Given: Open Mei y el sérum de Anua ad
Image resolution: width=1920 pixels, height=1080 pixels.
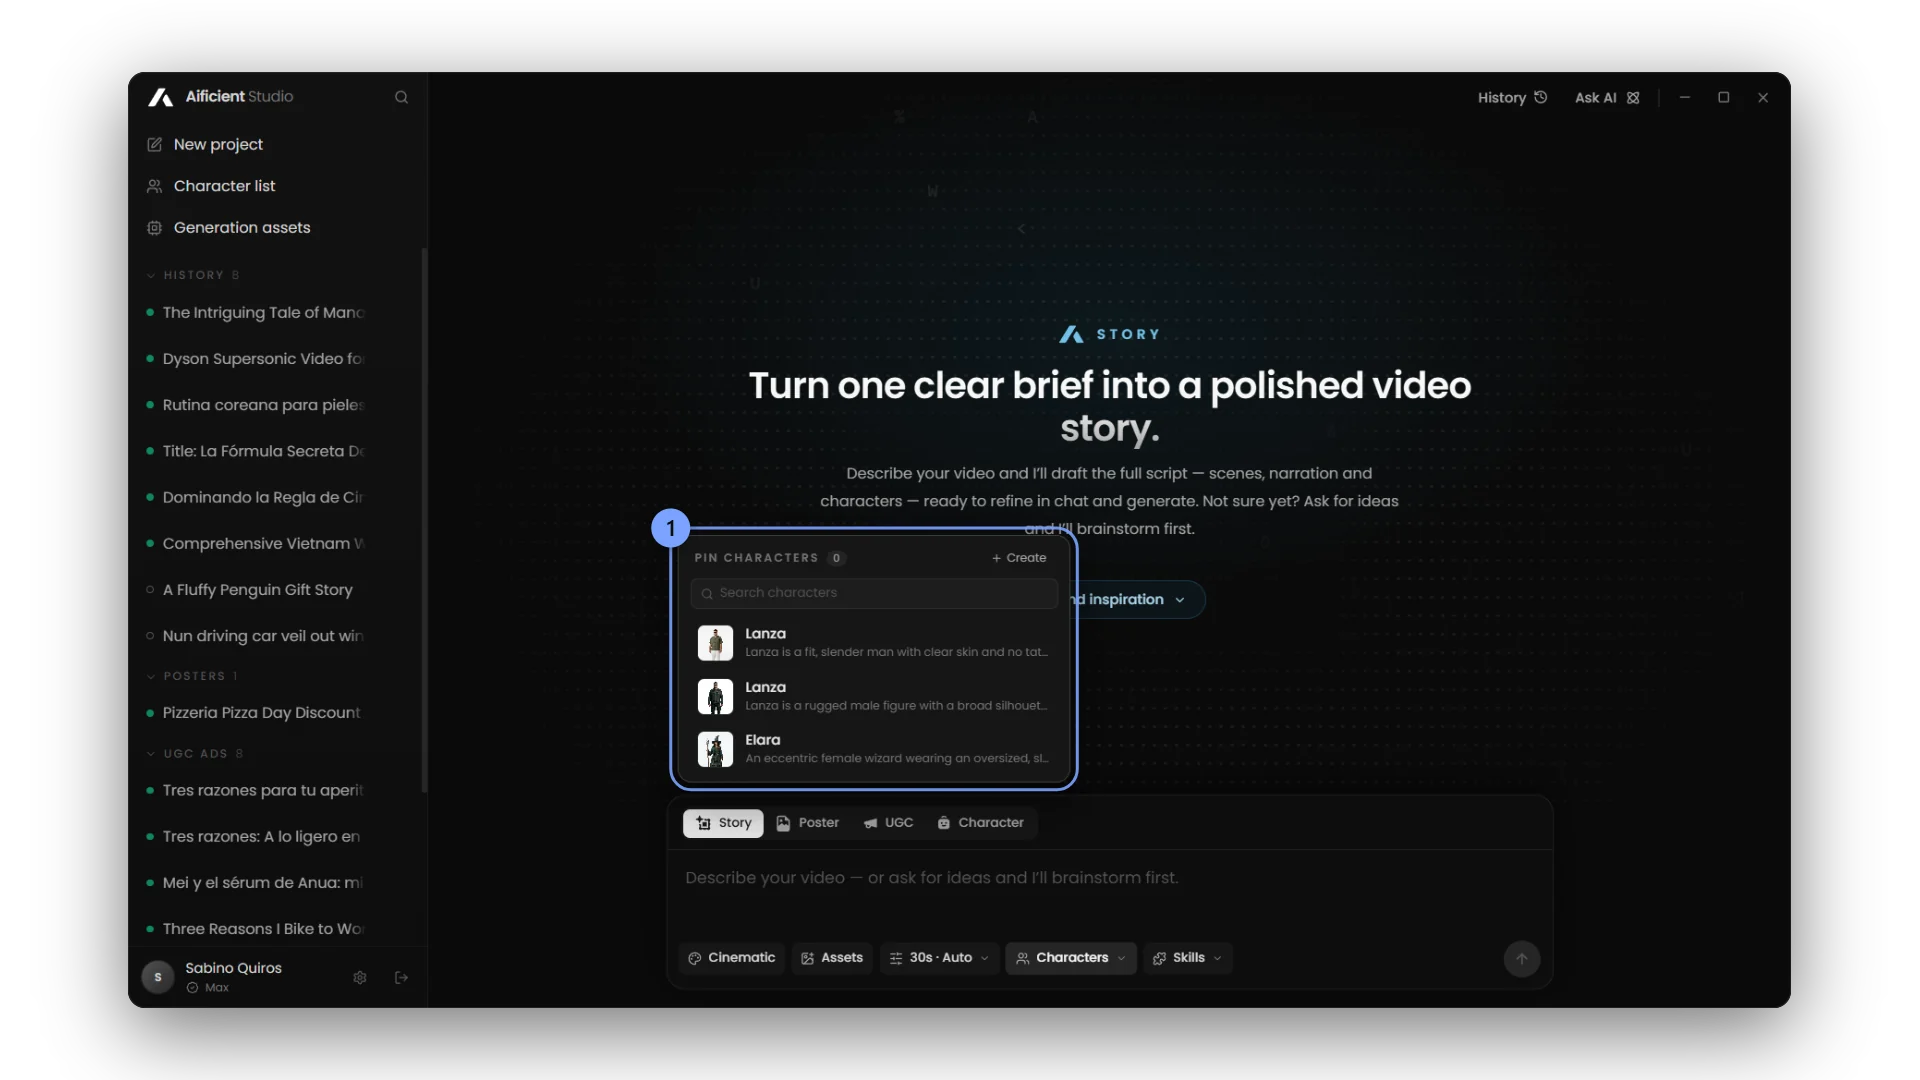Looking at the screenshot, I should coord(264,883).
